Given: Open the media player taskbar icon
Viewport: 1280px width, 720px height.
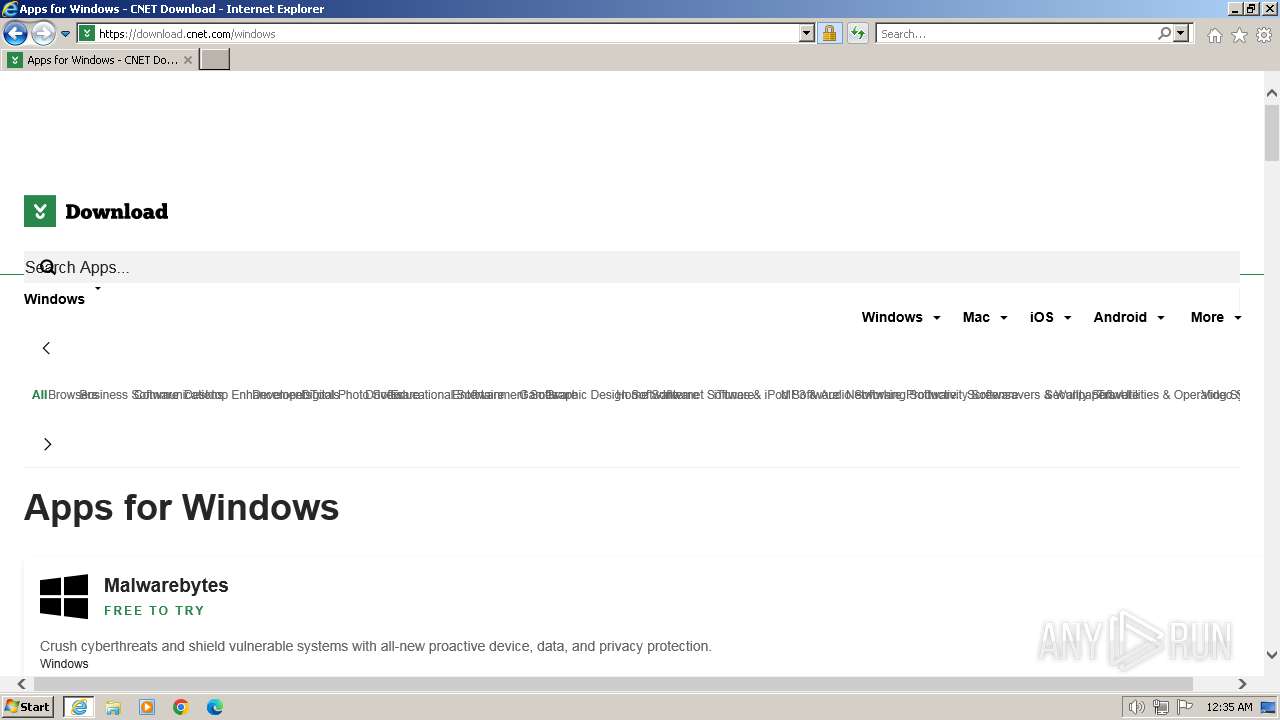Looking at the screenshot, I should click(147, 707).
